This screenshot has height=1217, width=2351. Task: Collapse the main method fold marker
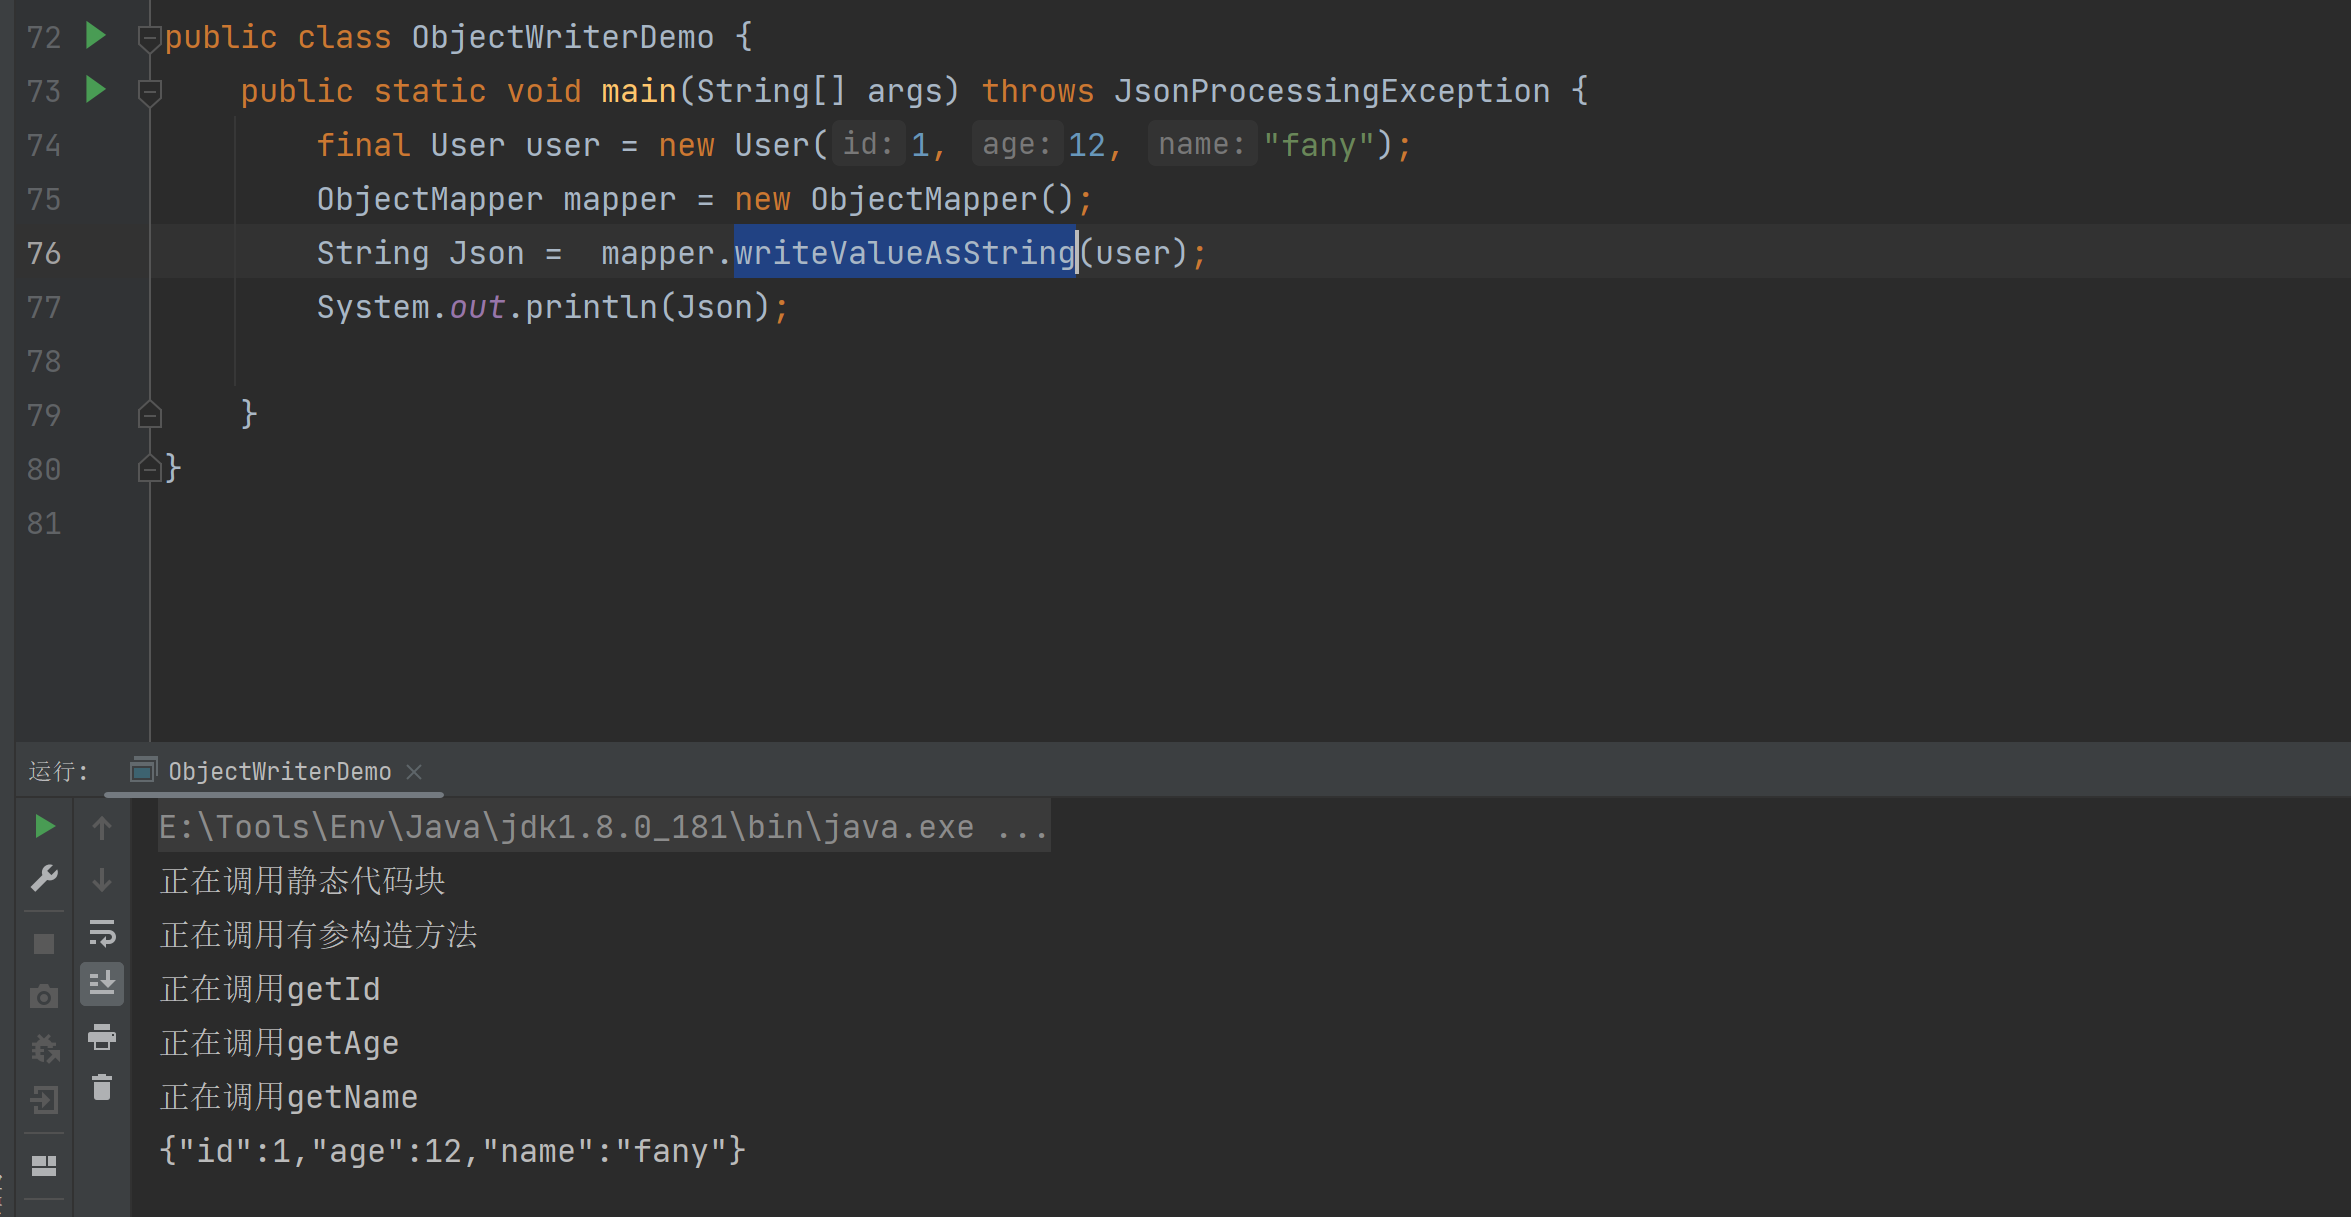pyautogui.click(x=149, y=93)
